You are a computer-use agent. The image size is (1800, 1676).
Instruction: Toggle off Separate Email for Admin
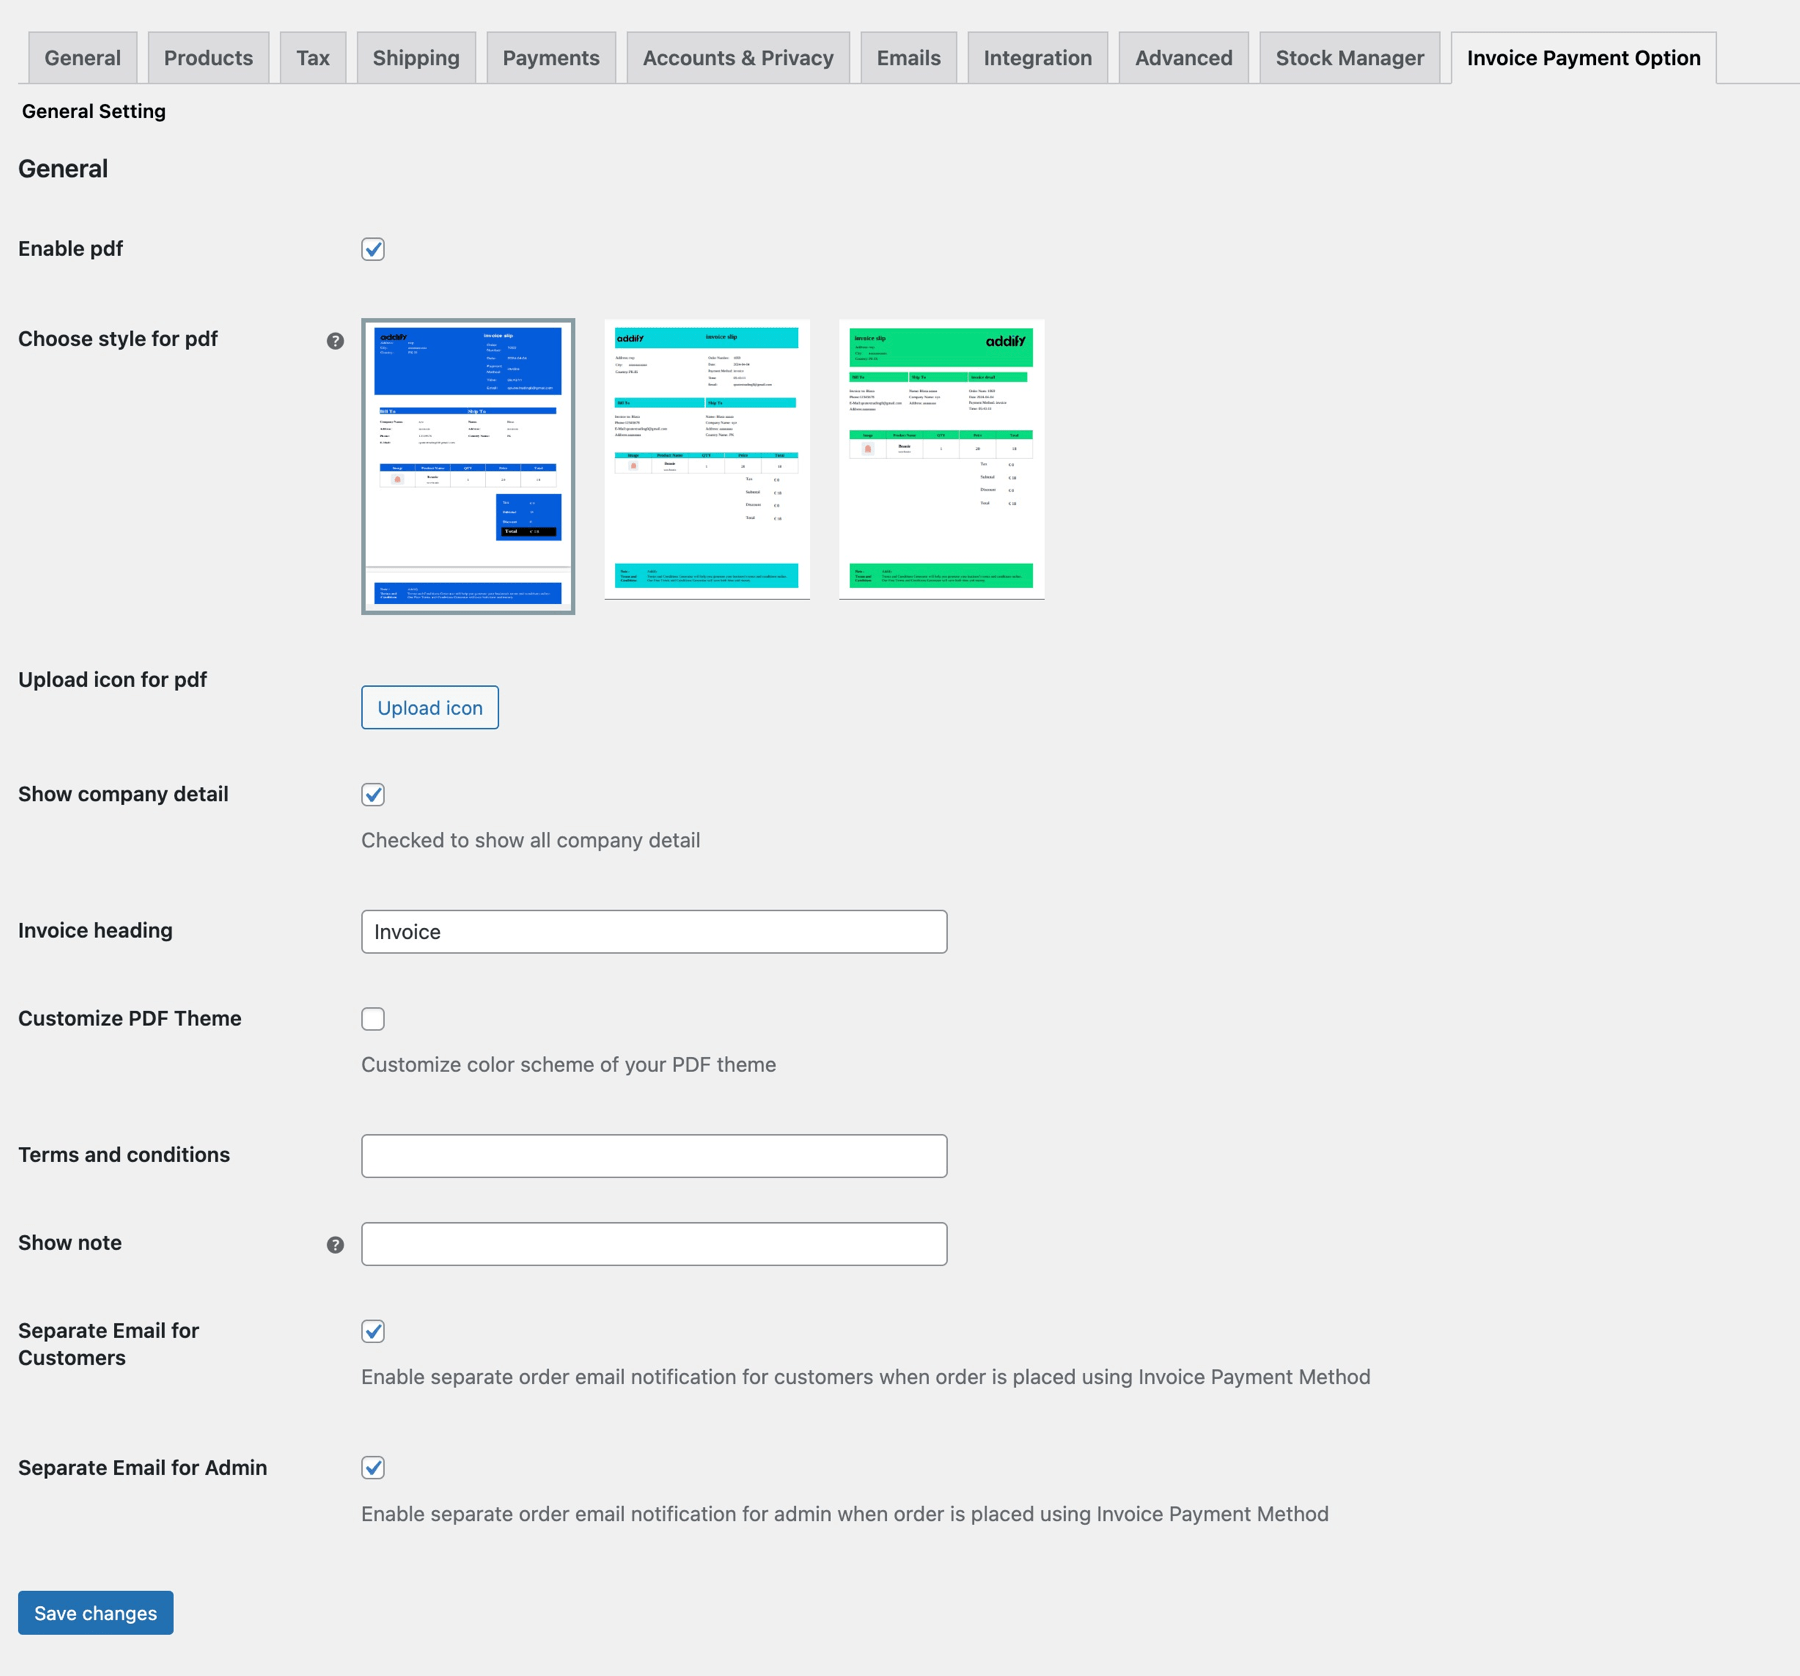(372, 1468)
